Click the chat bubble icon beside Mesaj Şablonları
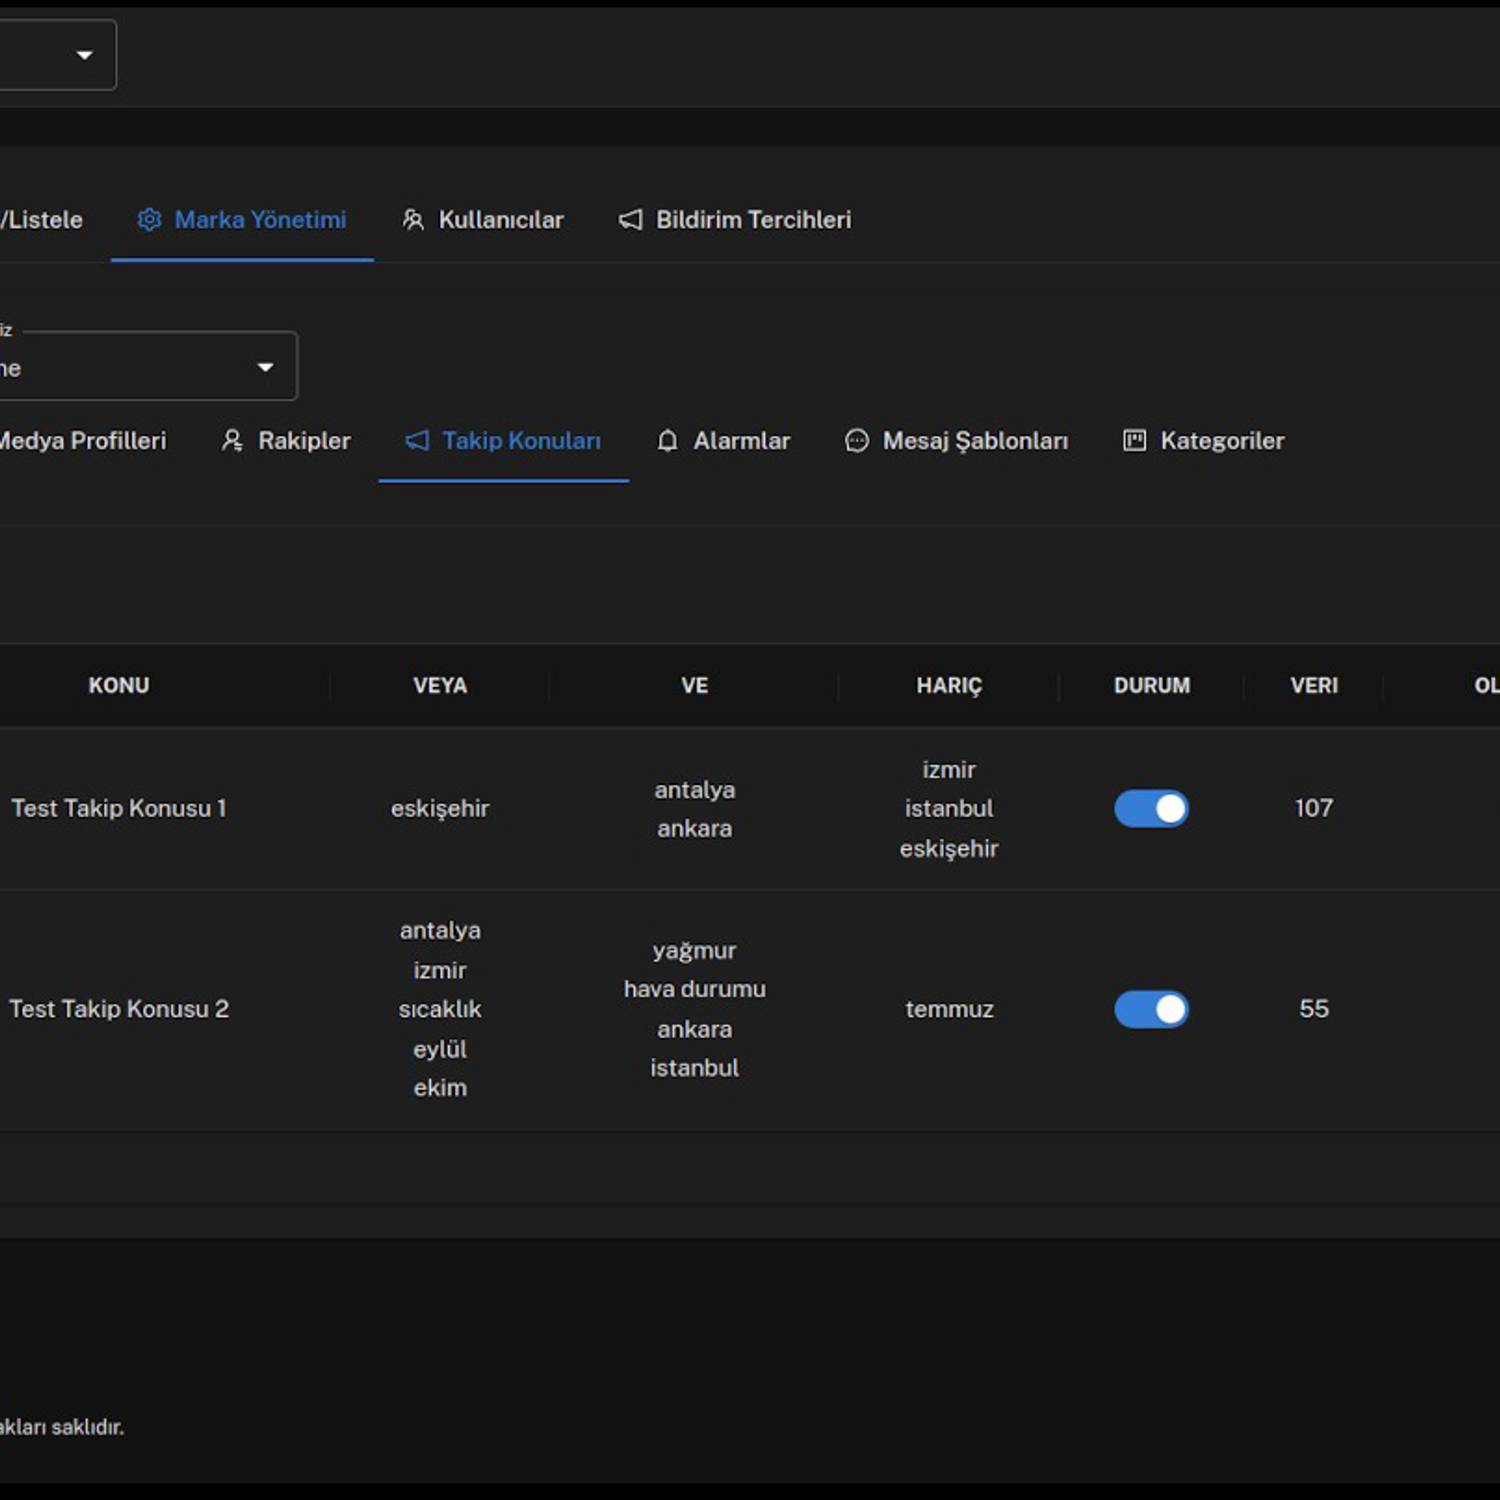The height and width of the screenshot is (1500, 1500). 857,441
